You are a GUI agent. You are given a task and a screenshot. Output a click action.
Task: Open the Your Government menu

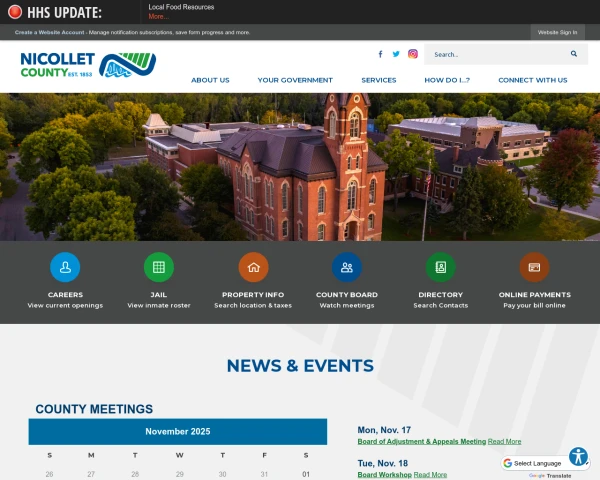click(x=295, y=80)
